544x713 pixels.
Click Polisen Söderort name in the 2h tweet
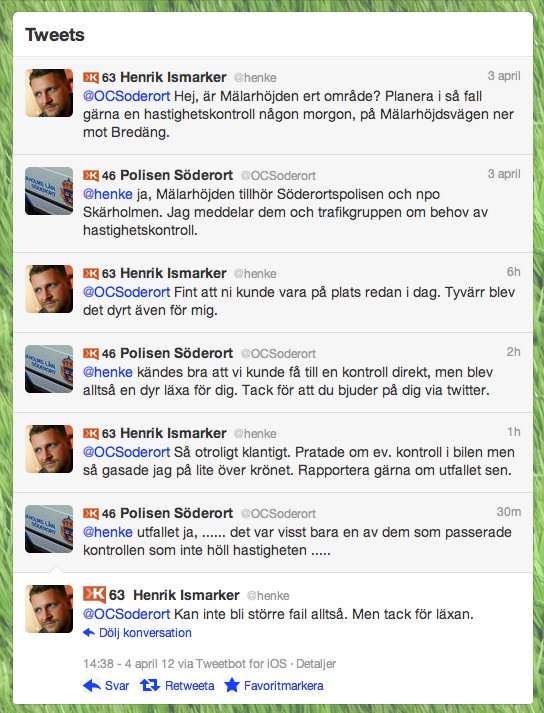click(x=176, y=353)
